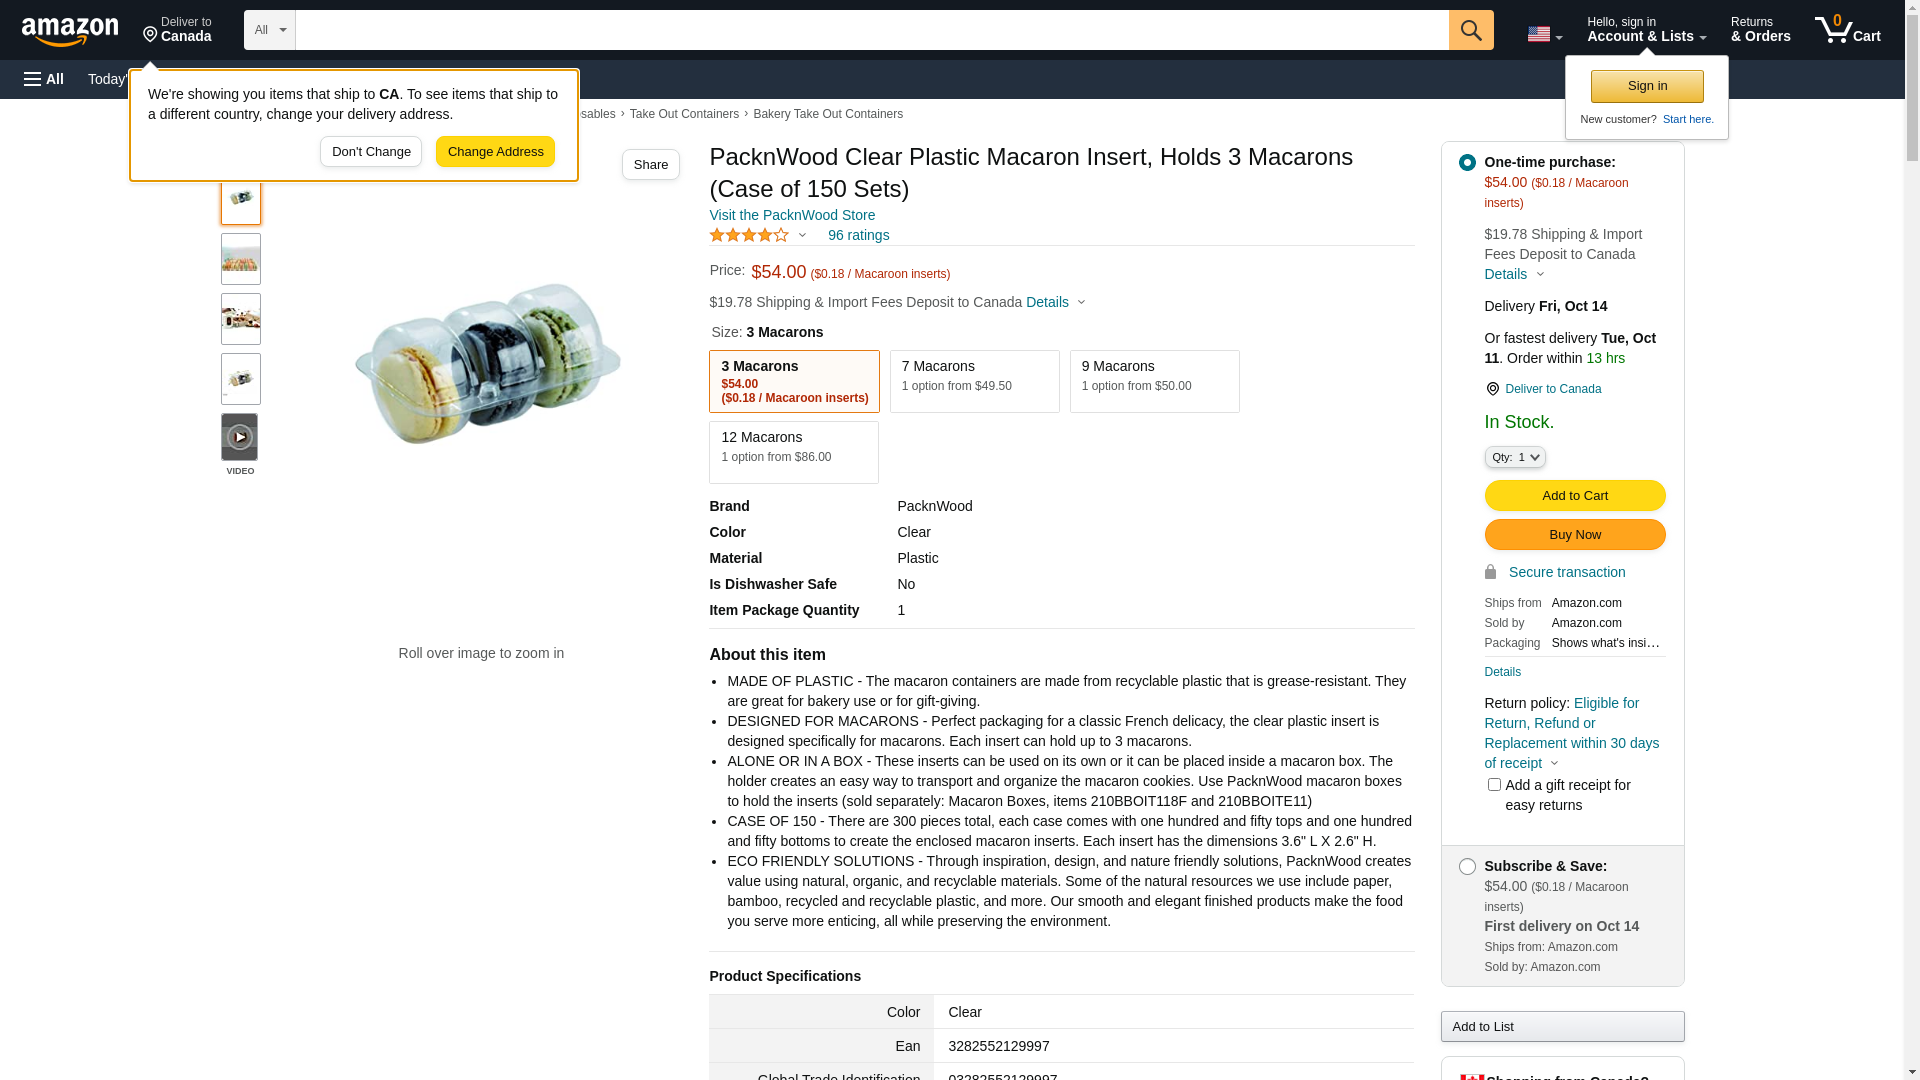Click the Add to Cart button
Screen dimensions: 1920x1080
click(1574, 496)
